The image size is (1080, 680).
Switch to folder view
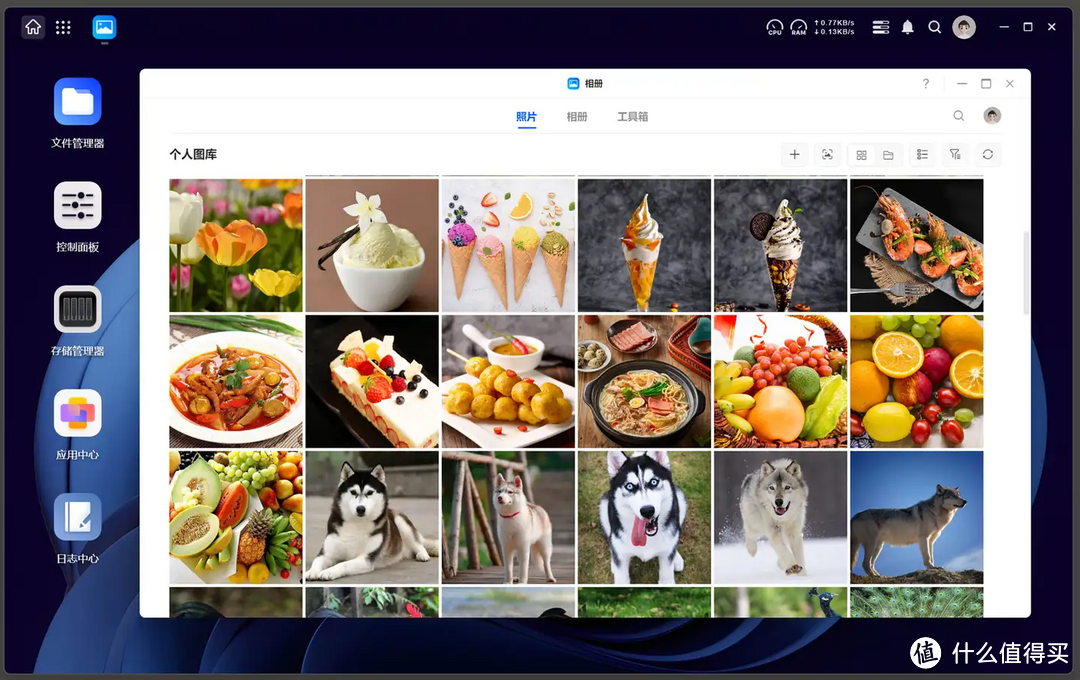coord(889,155)
